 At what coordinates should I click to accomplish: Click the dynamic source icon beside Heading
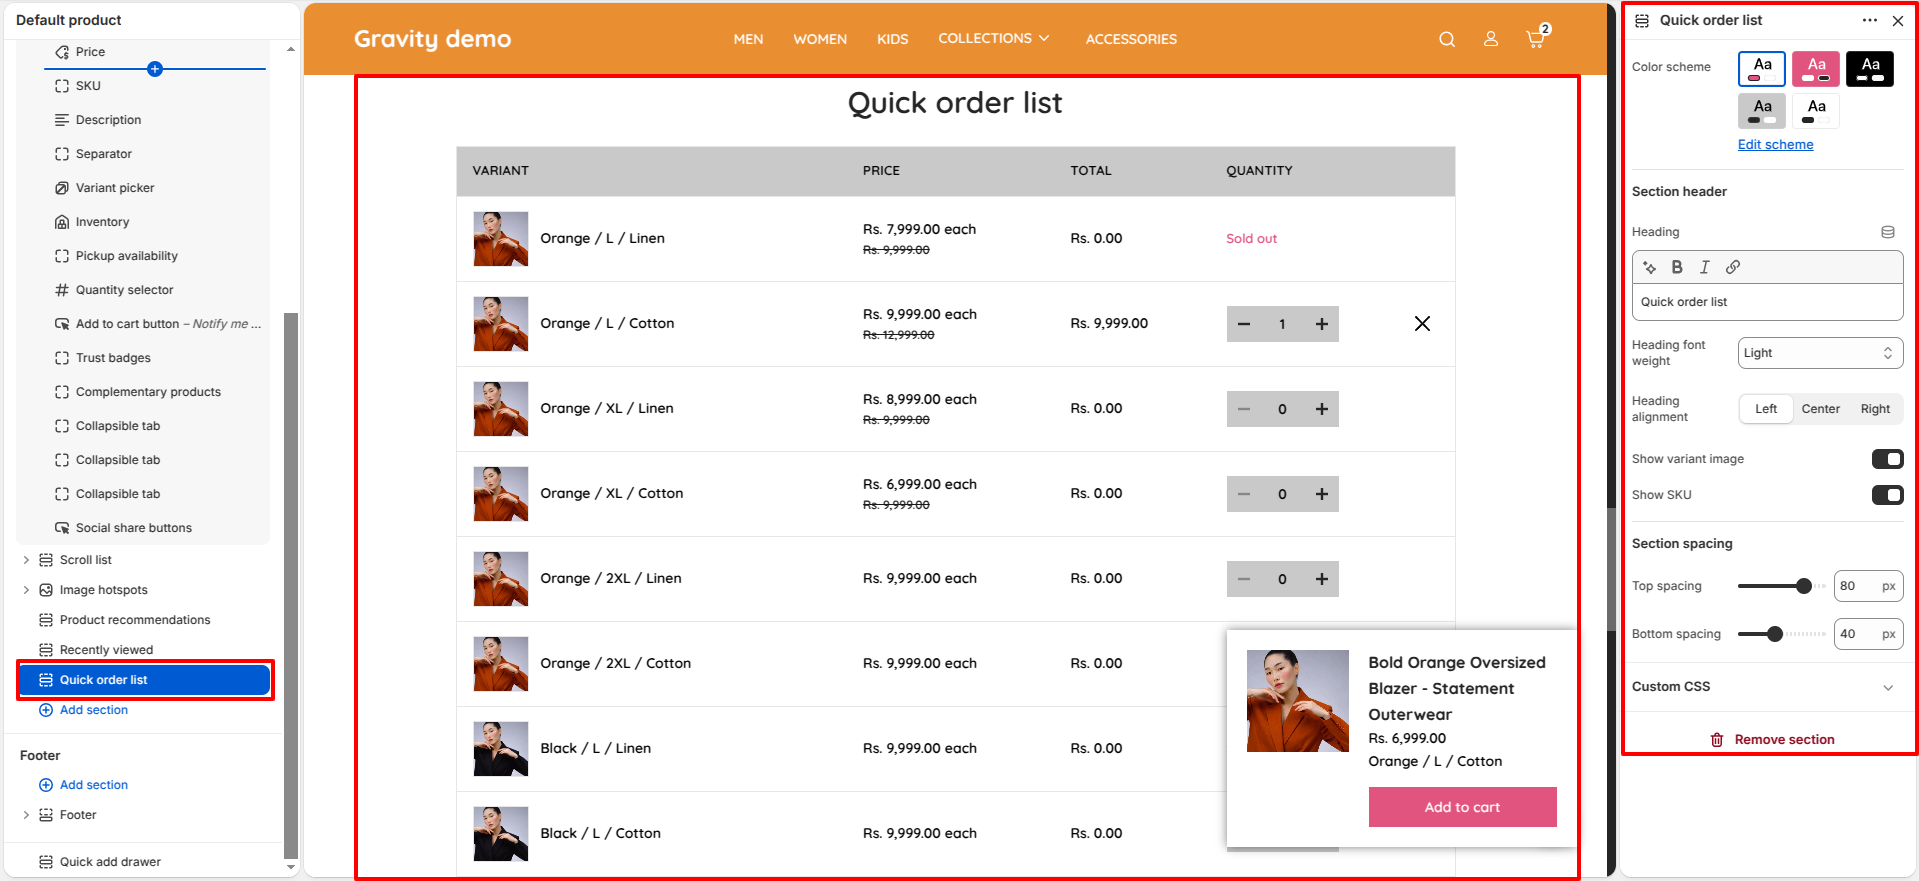(1888, 232)
